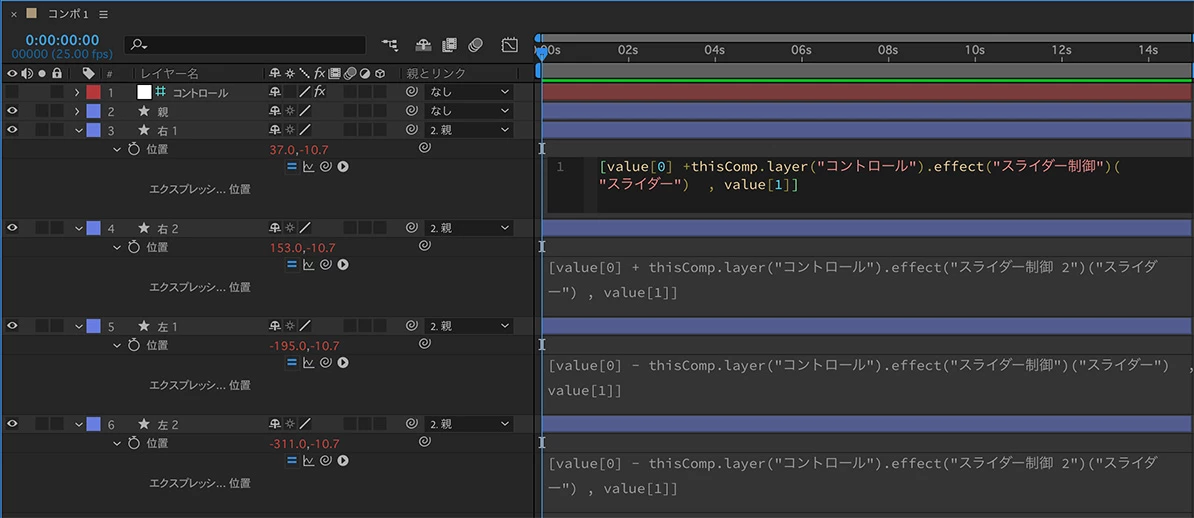Image resolution: width=1194 pixels, height=518 pixels.
Task: Toggle enable expression equals icon for 左 1
Action: 292,362
